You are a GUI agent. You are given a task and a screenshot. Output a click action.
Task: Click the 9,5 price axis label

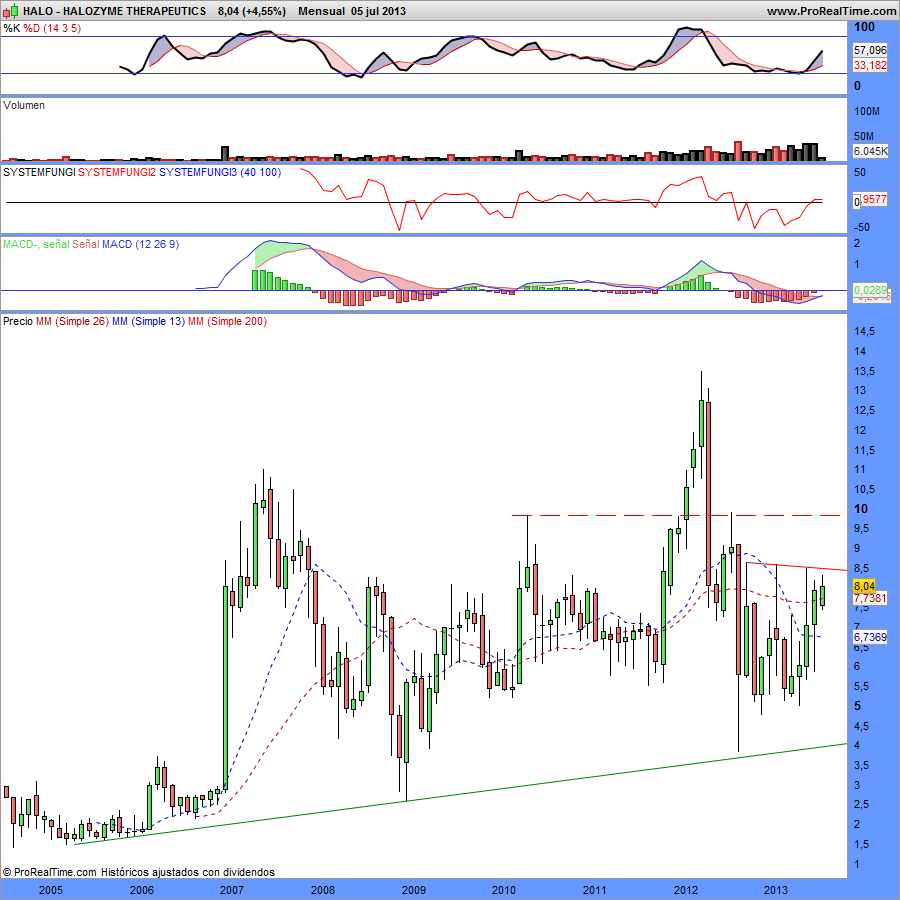862,529
